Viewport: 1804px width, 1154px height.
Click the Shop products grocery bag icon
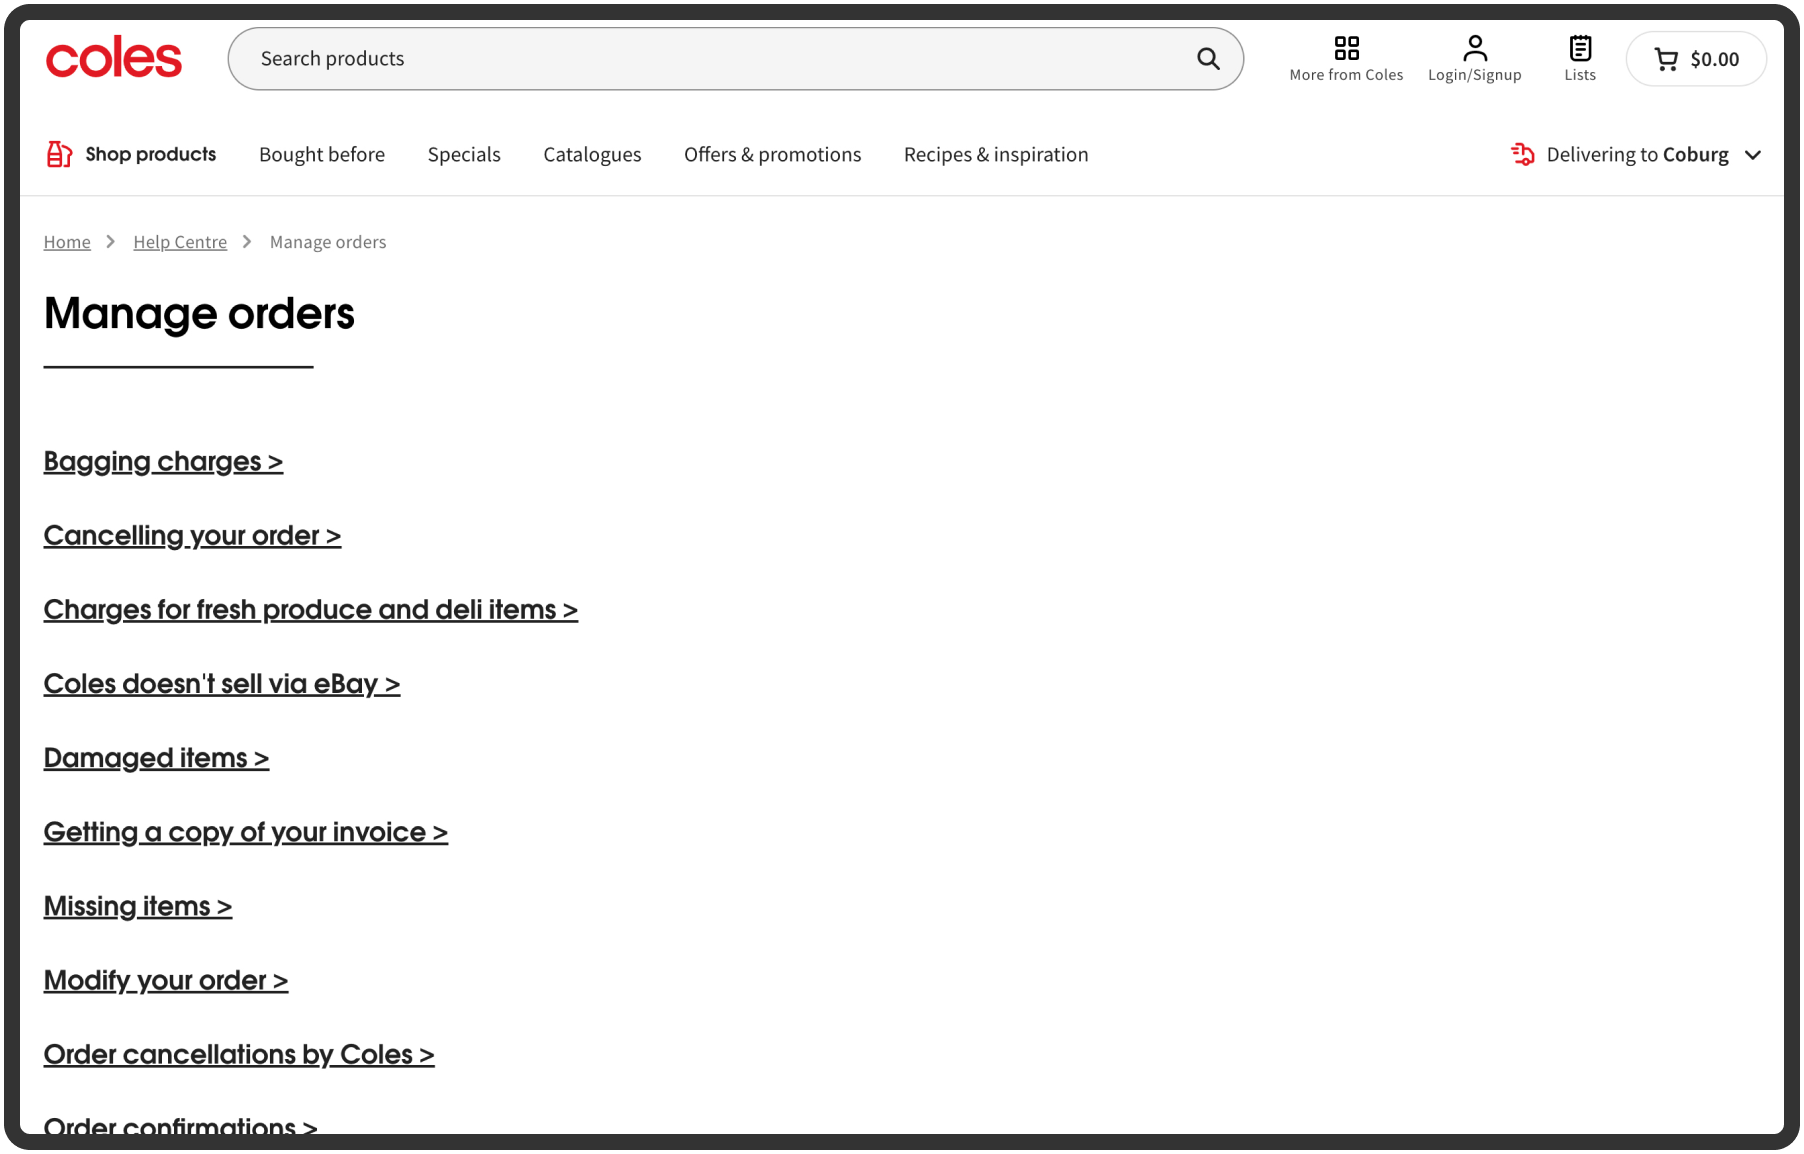pos(58,153)
